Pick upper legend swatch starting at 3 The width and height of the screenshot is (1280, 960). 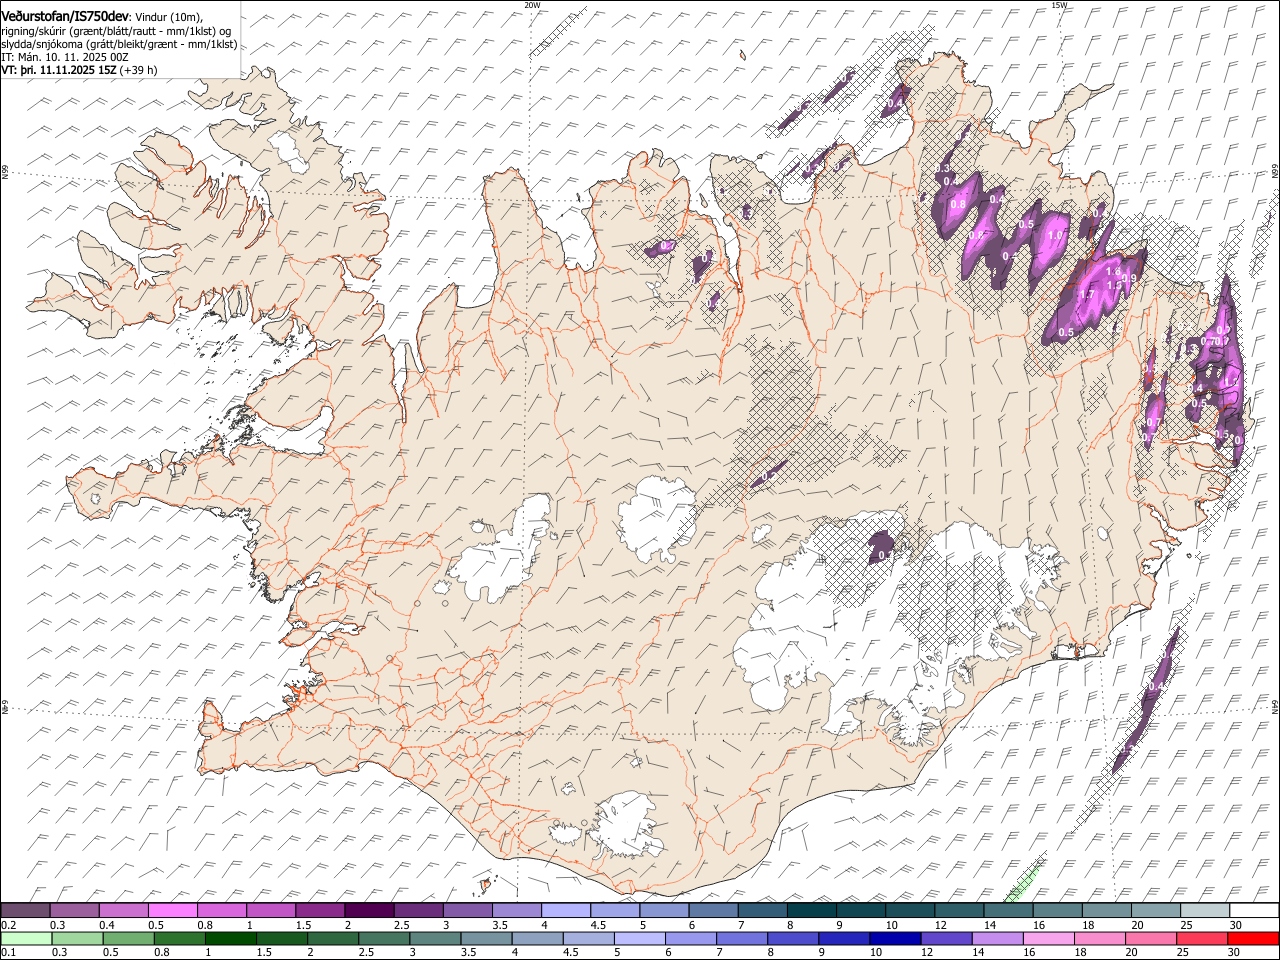point(468,910)
